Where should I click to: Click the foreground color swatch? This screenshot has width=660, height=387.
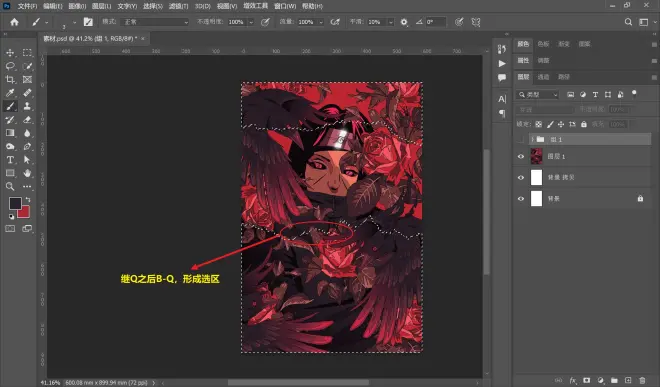(15, 203)
